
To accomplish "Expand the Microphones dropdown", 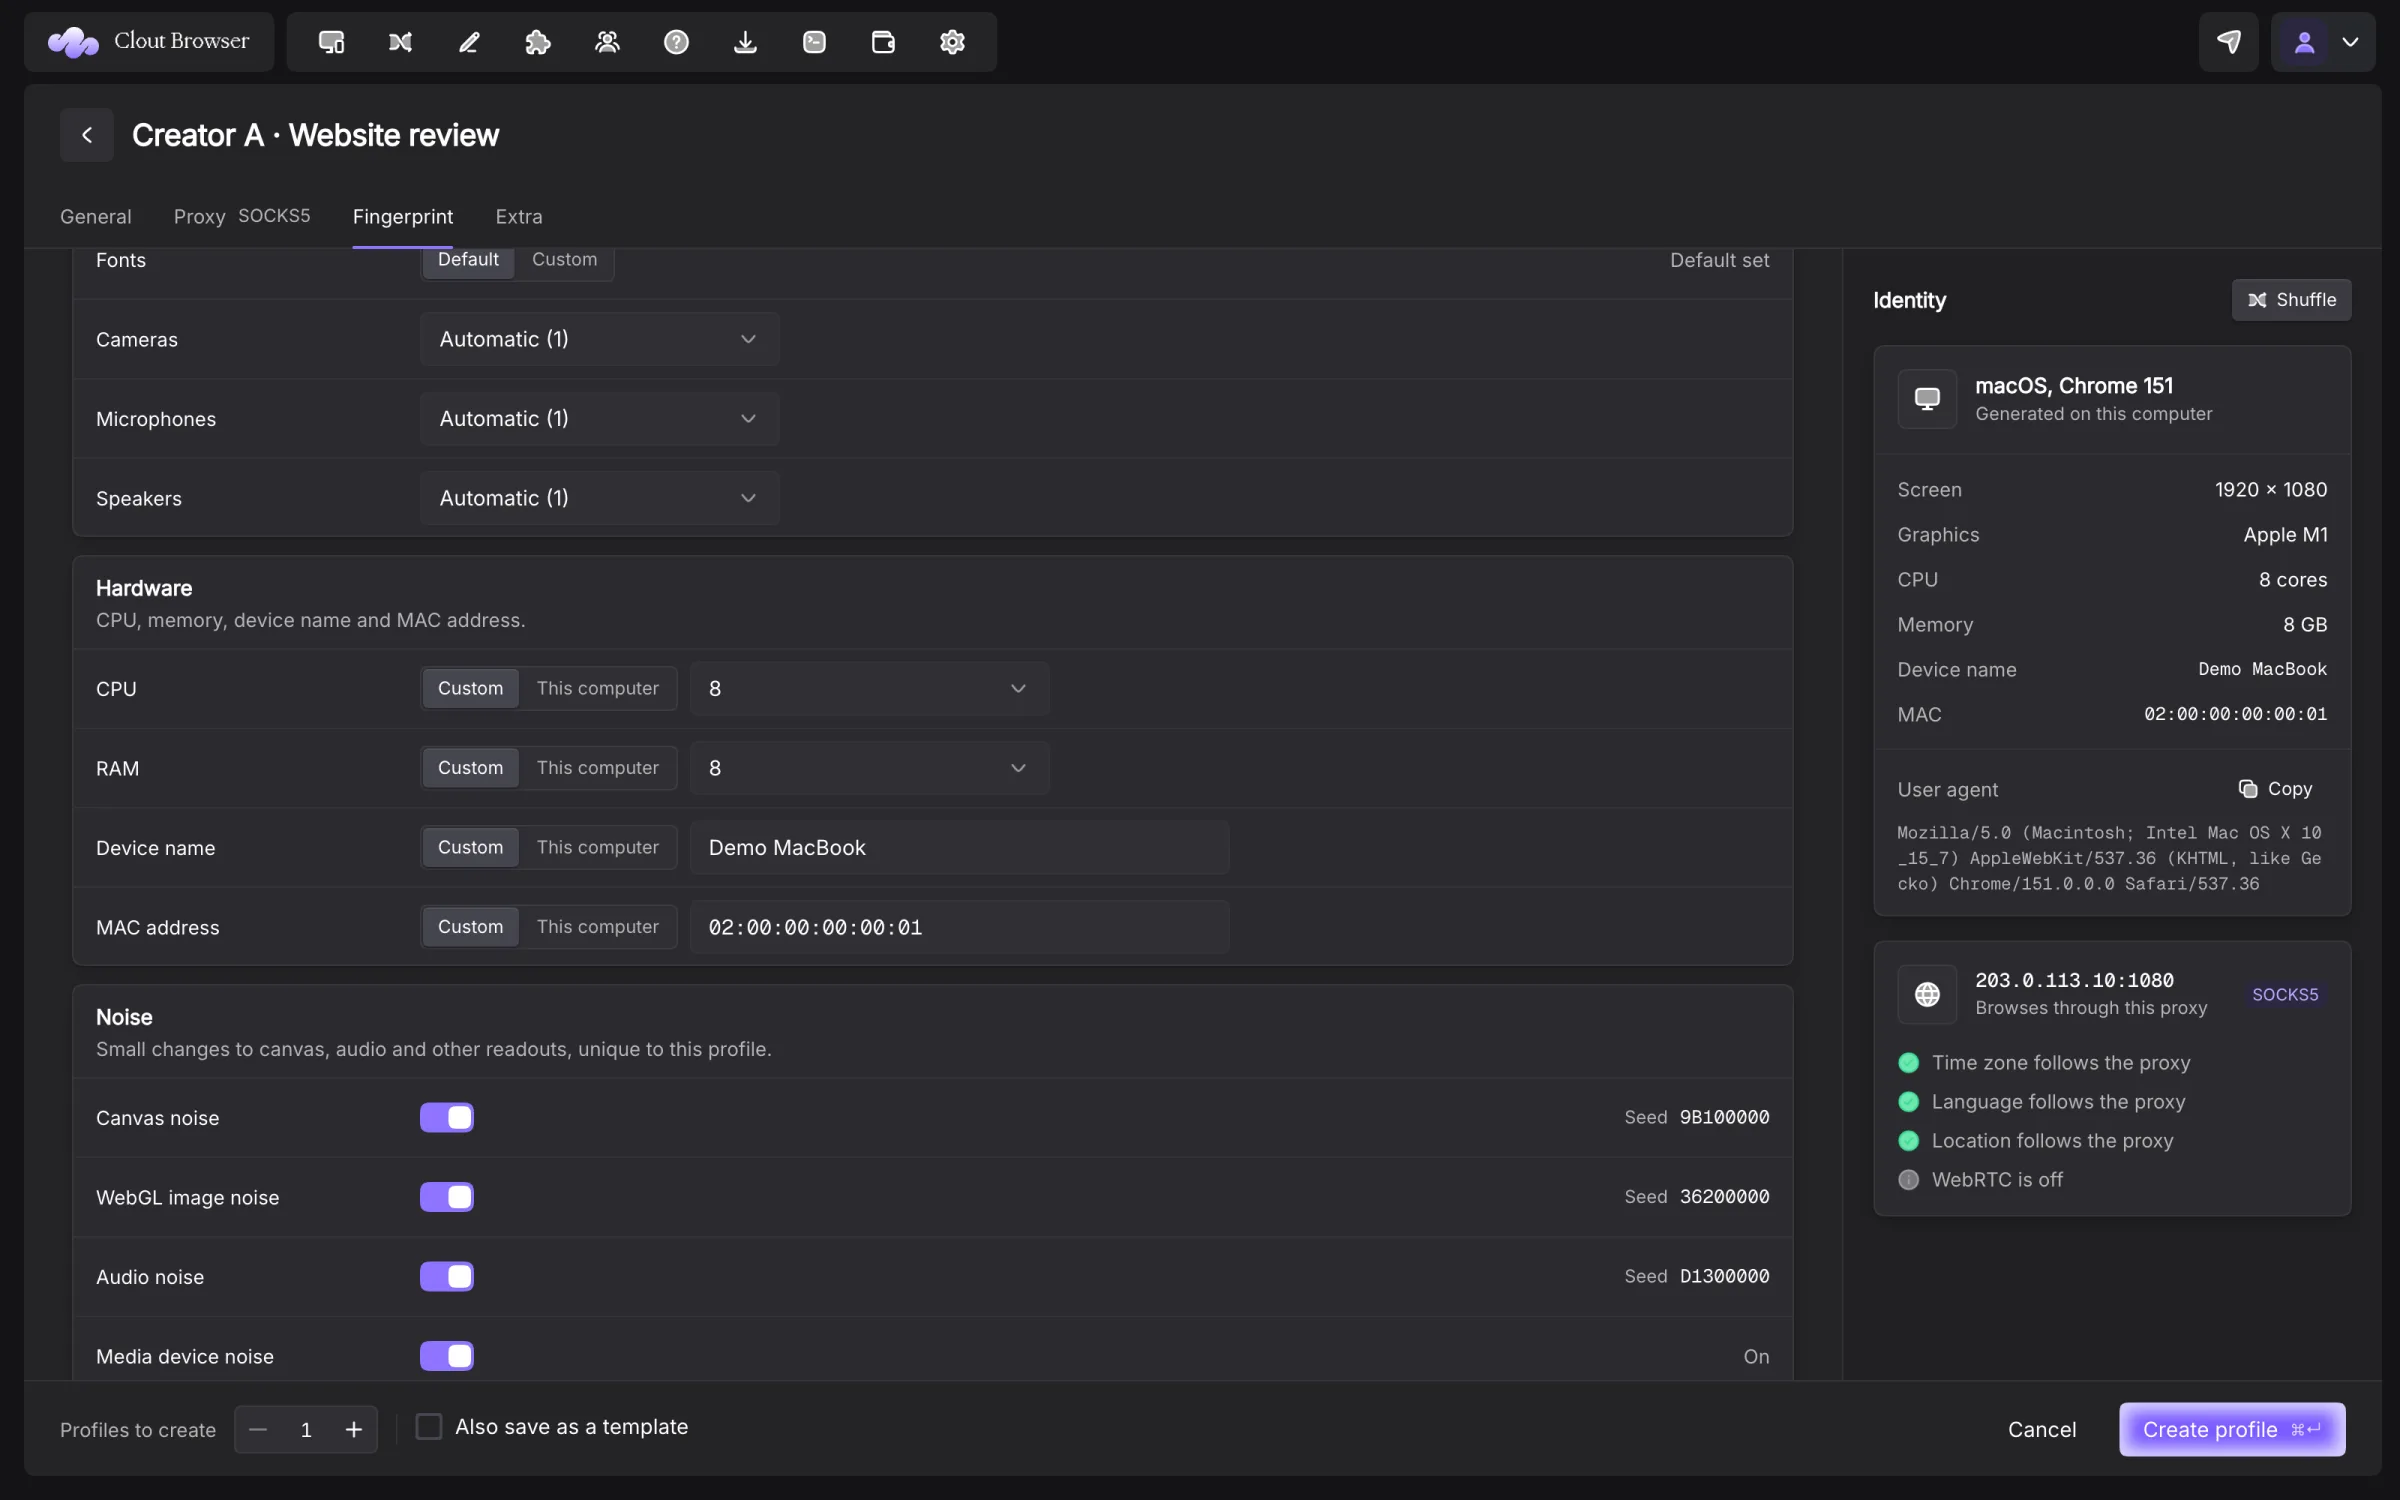I will (x=599, y=418).
